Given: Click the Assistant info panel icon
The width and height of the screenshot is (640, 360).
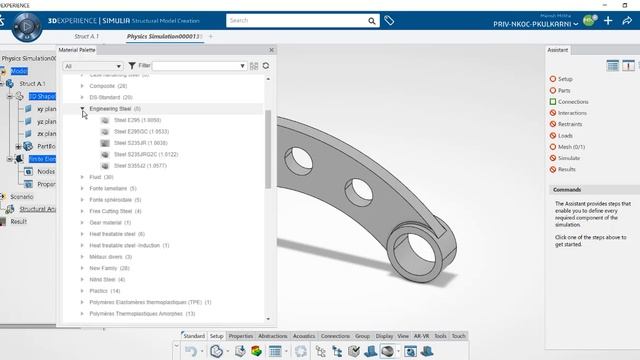Looking at the screenshot, I should (x=628, y=66).
